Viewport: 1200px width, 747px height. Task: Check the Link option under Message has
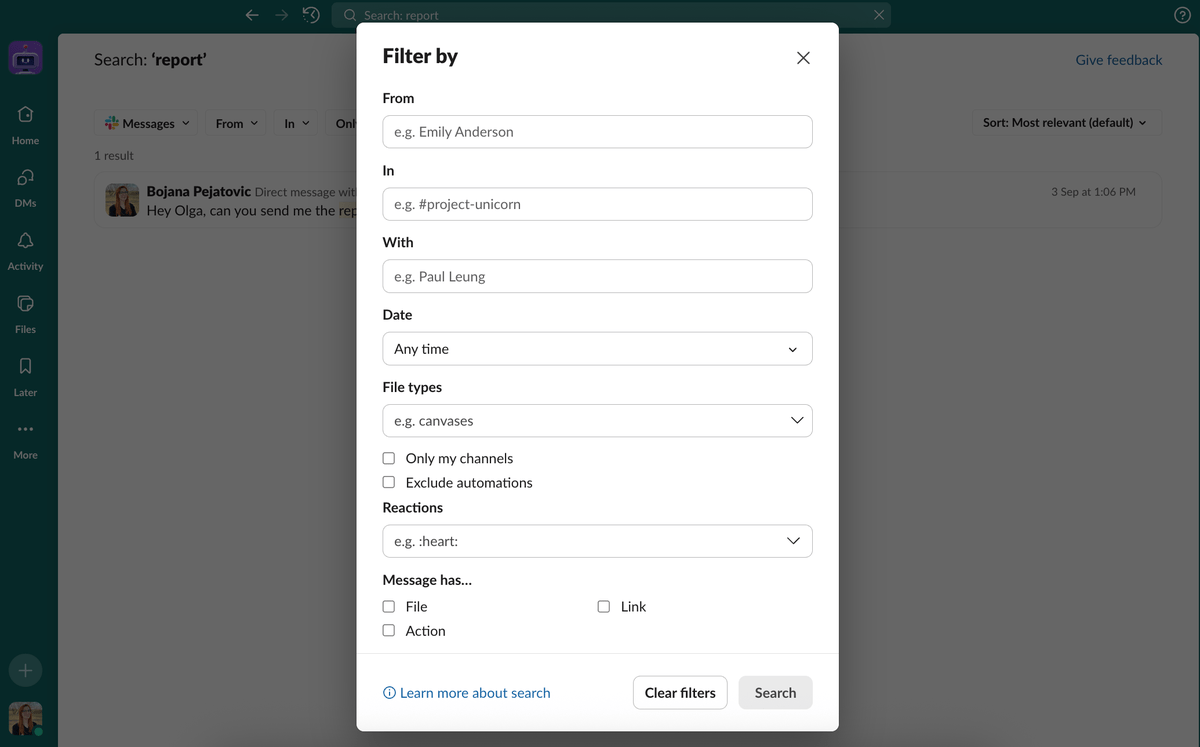click(x=604, y=606)
